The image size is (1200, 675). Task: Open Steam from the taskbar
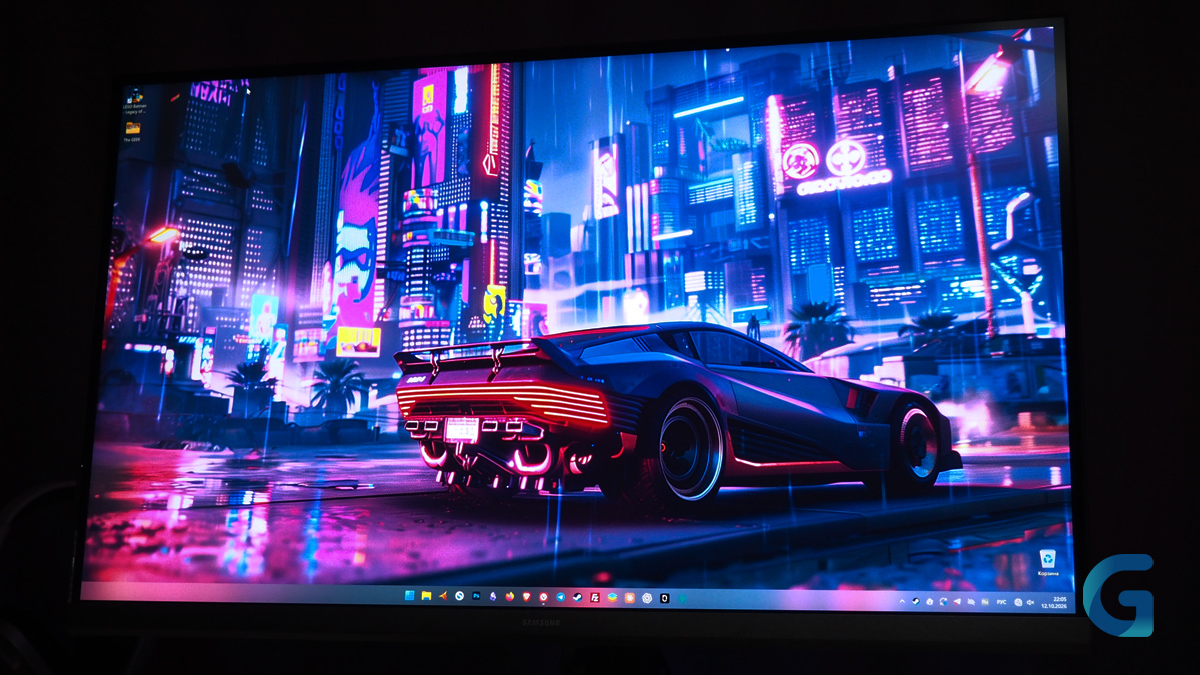[x=577, y=597]
